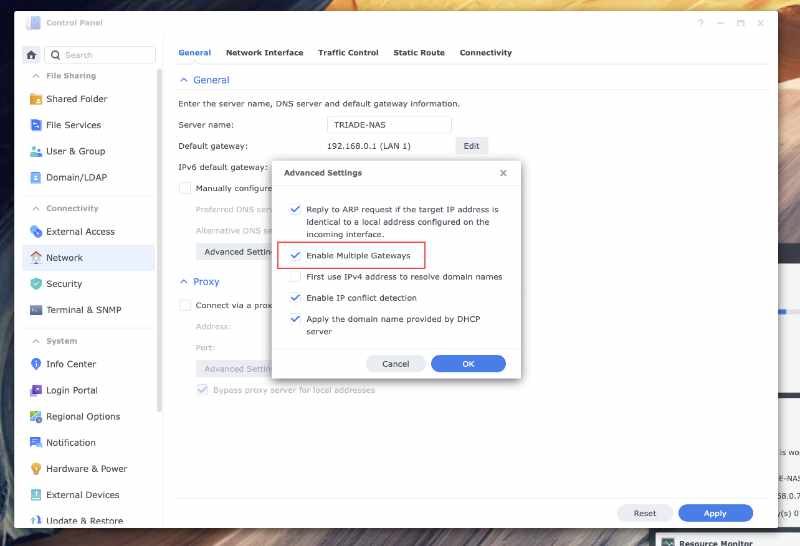This screenshot has width=800, height=546.
Task: Open Login Portal icon
Action: (36, 390)
